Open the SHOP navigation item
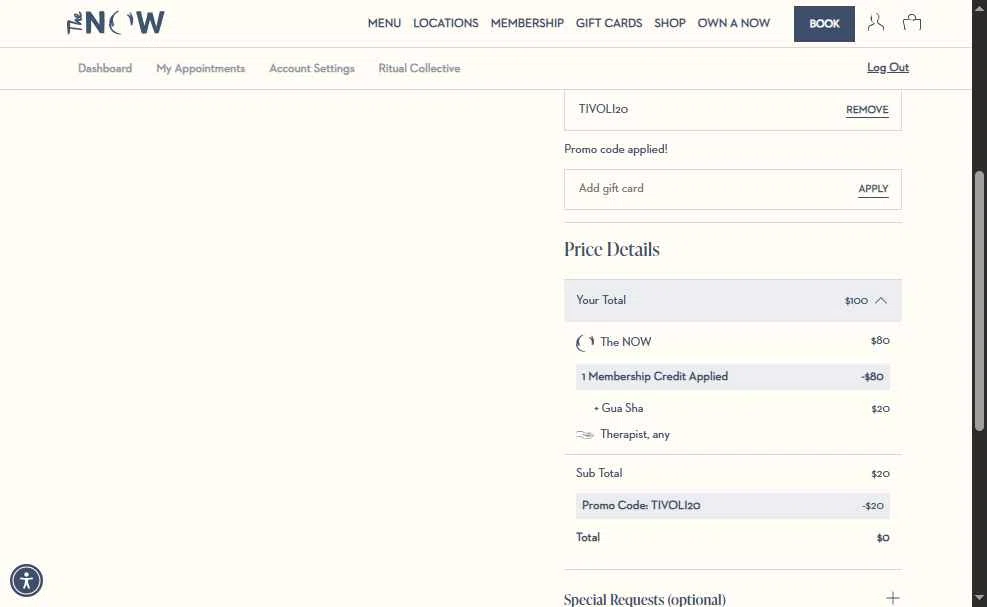This screenshot has height=607, width=987. (x=670, y=23)
